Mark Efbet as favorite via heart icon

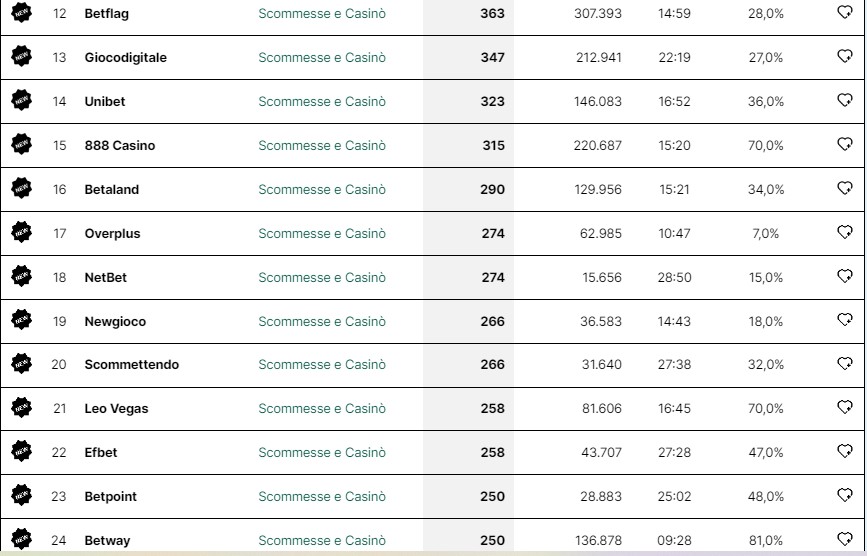[x=844, y=452]
